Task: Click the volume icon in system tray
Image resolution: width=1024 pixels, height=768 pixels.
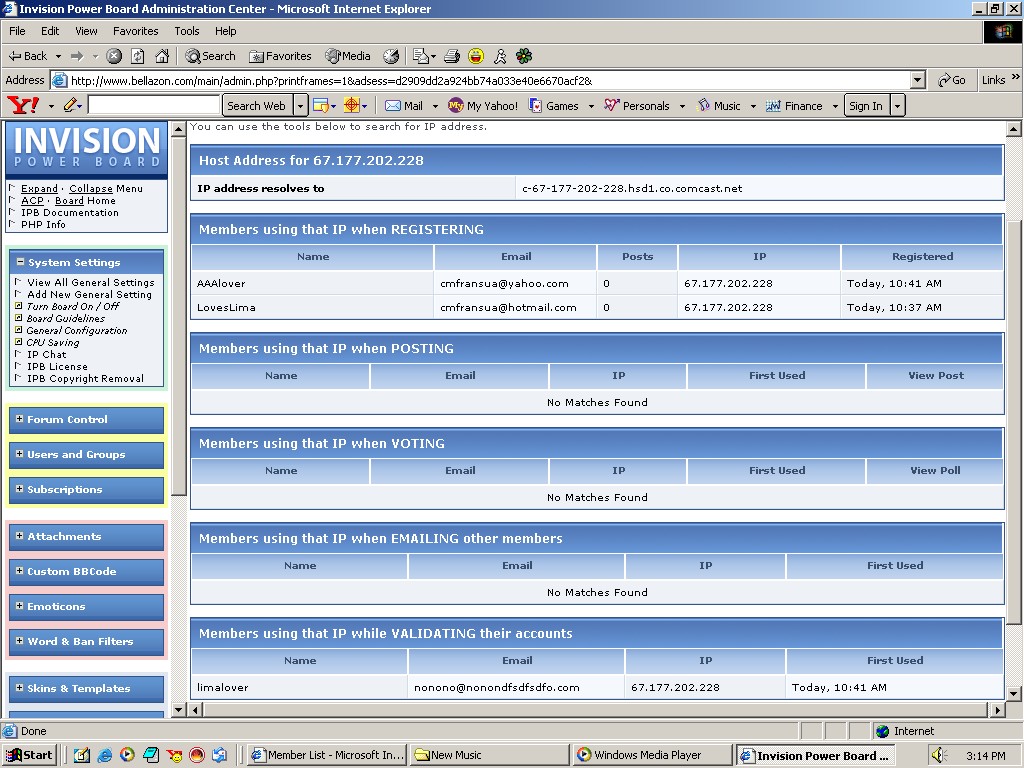Action: [938, 755]
